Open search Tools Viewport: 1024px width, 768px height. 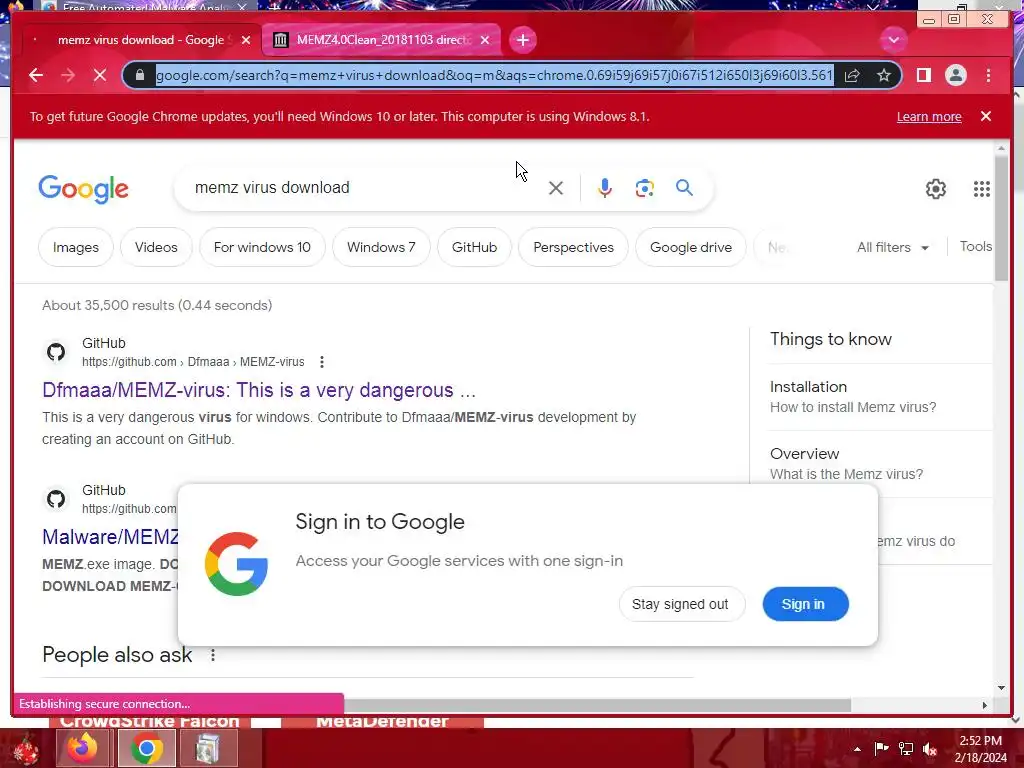pyautogui.click(x=976, y=246)
